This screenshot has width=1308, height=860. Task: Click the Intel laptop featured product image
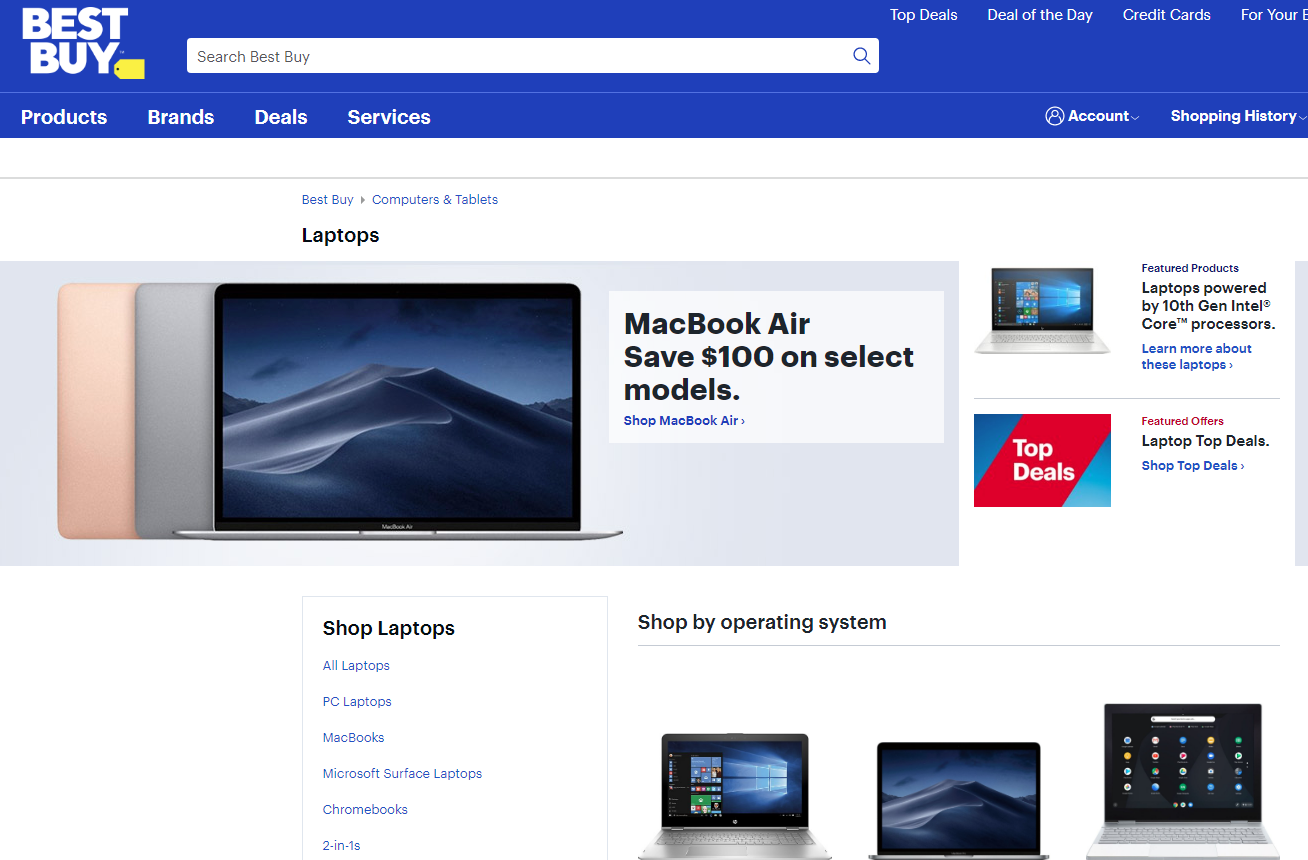tap(1042, 311)
